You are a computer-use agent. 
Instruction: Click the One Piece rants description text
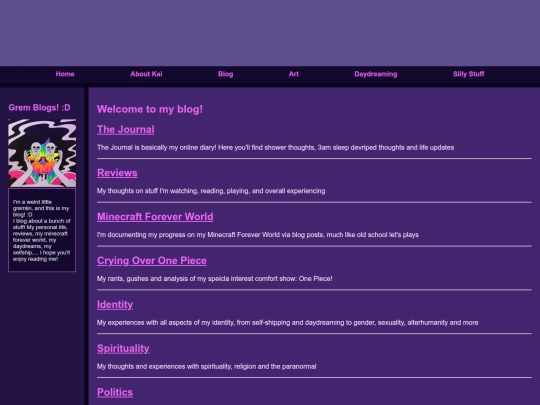pyautogui.click(x=215, y=279)
